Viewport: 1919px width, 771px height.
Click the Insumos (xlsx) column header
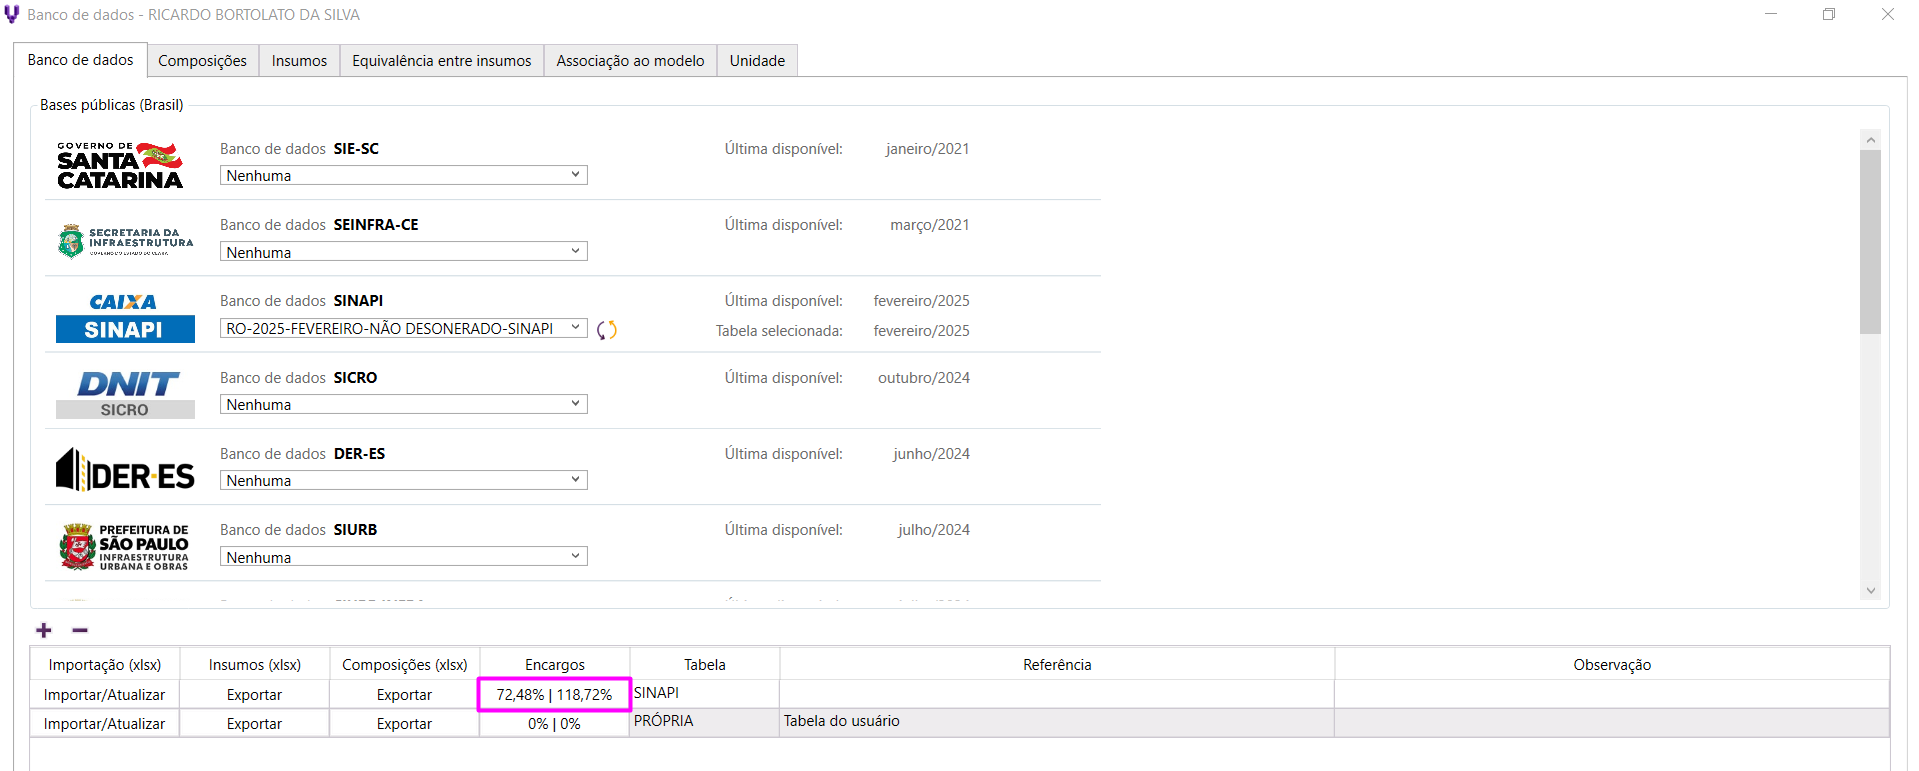tap(255, 665)
